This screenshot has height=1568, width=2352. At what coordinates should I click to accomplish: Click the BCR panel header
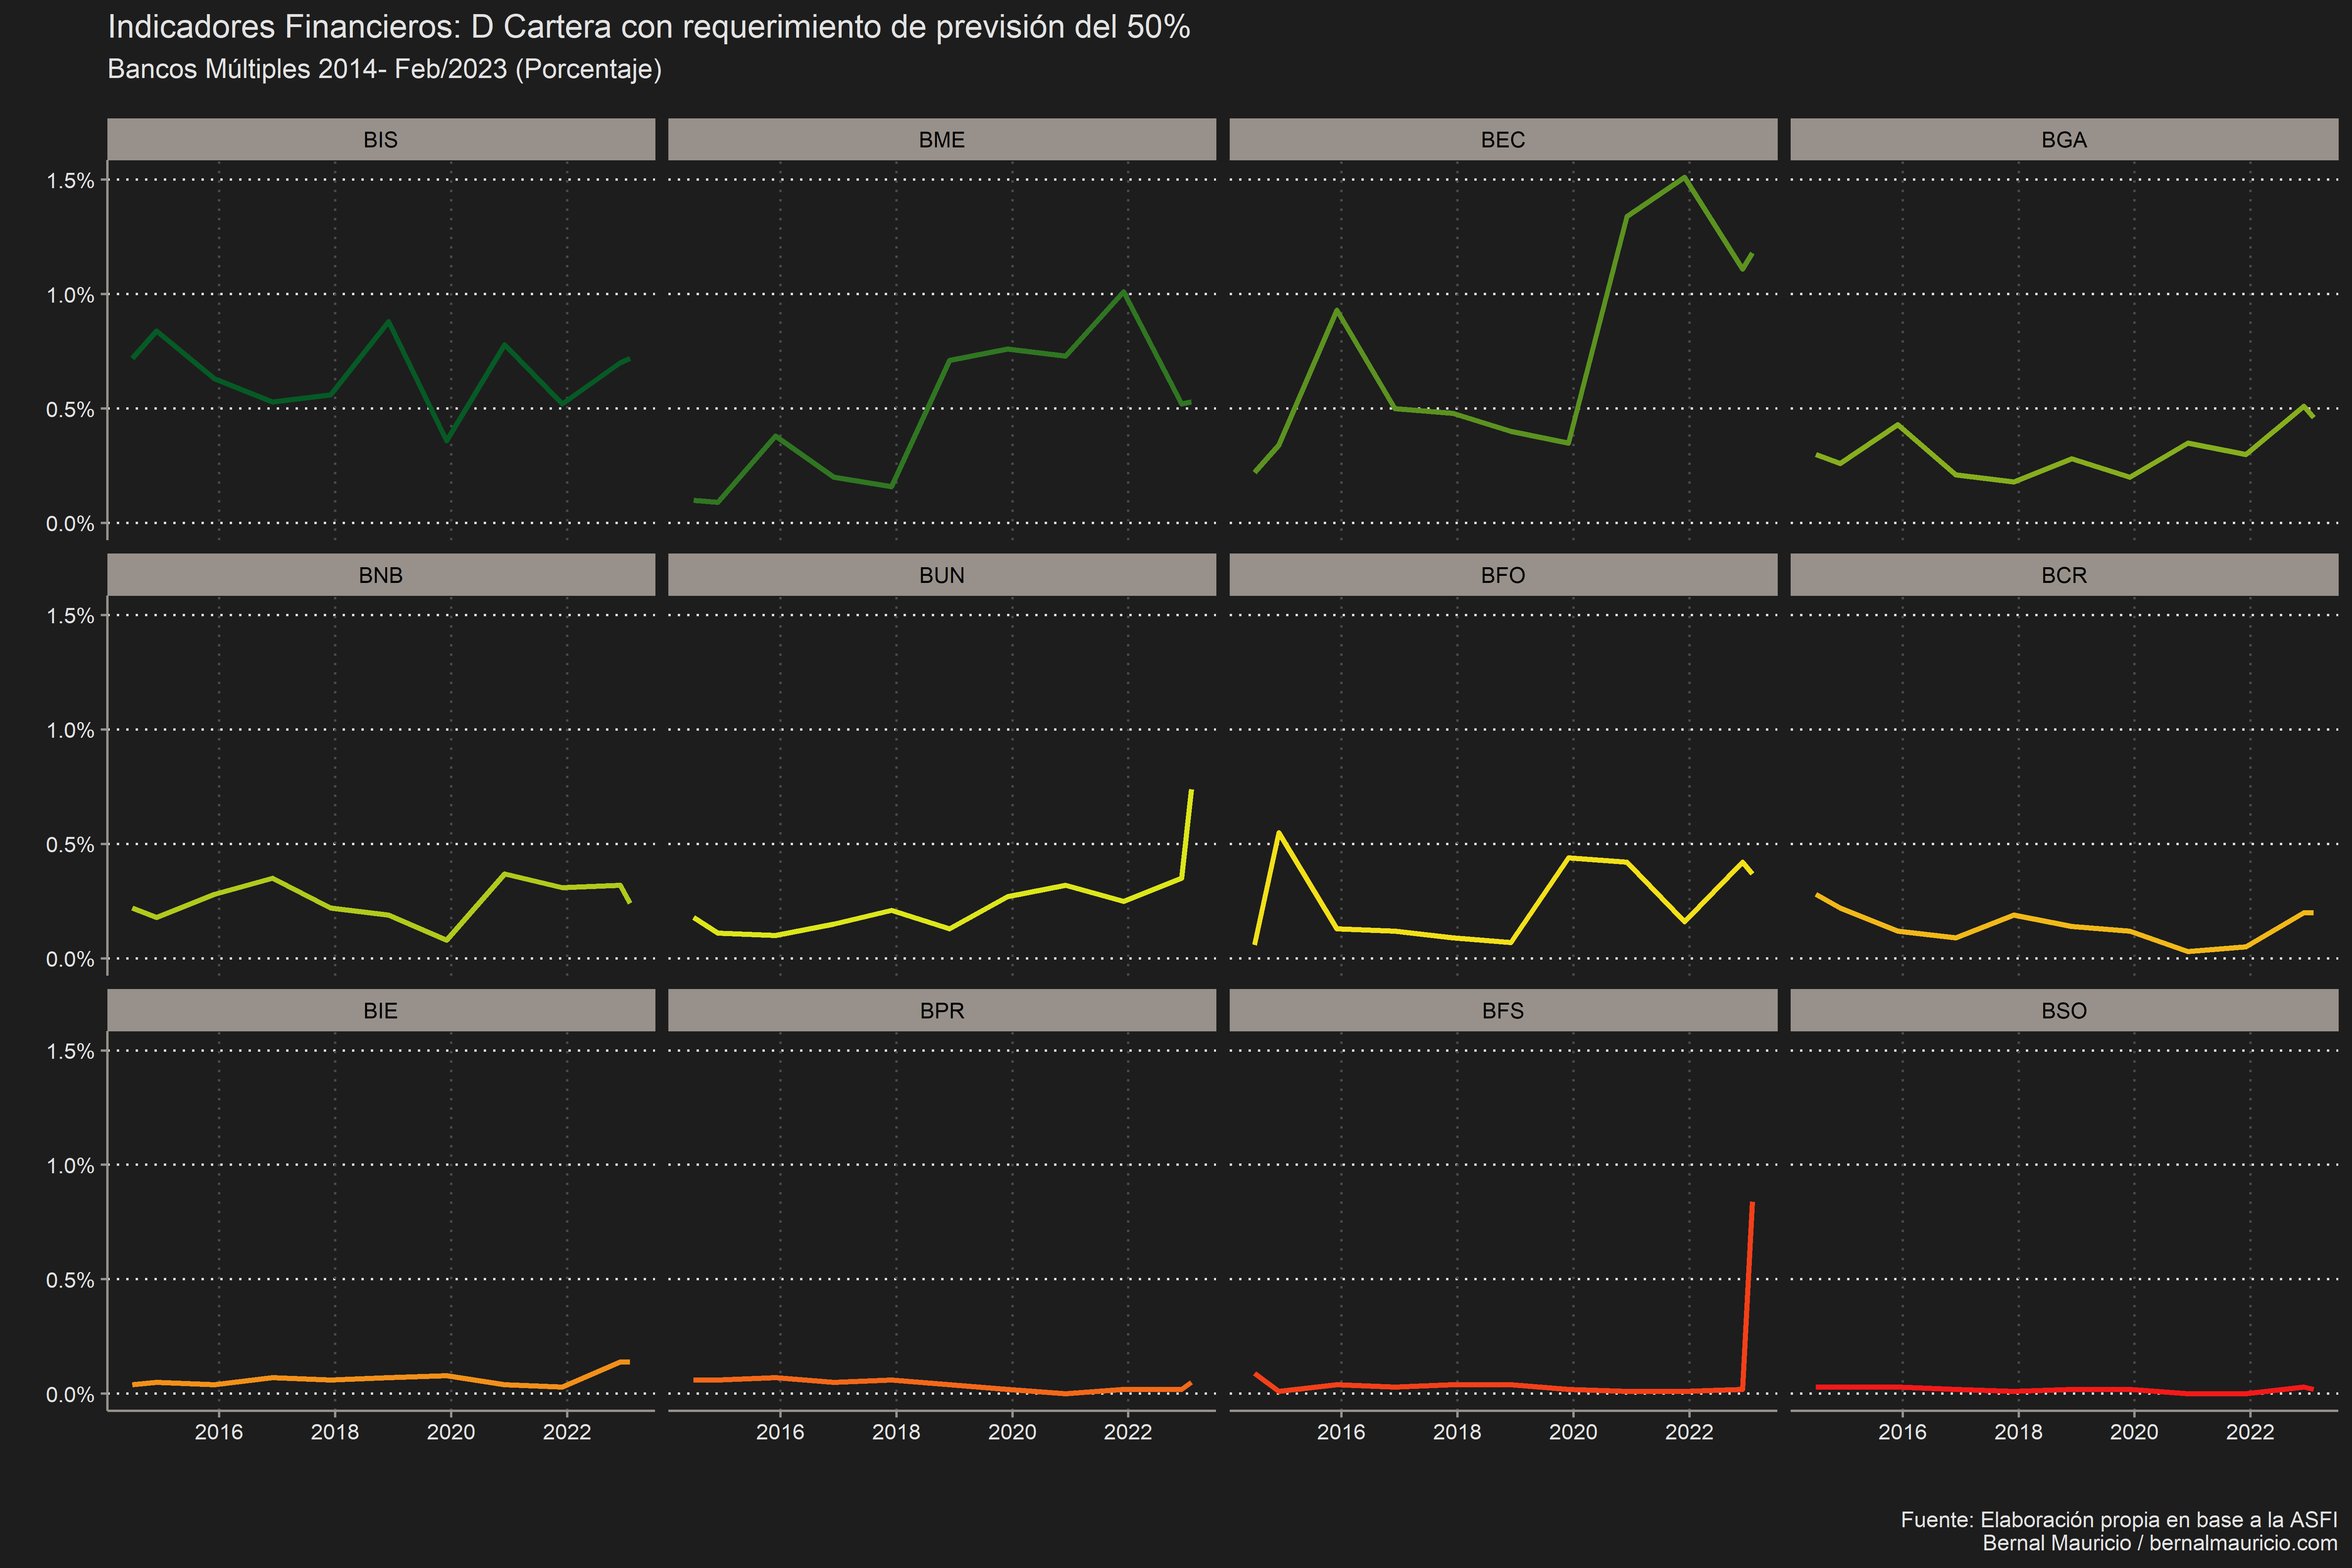click(x=2064, y=575)
